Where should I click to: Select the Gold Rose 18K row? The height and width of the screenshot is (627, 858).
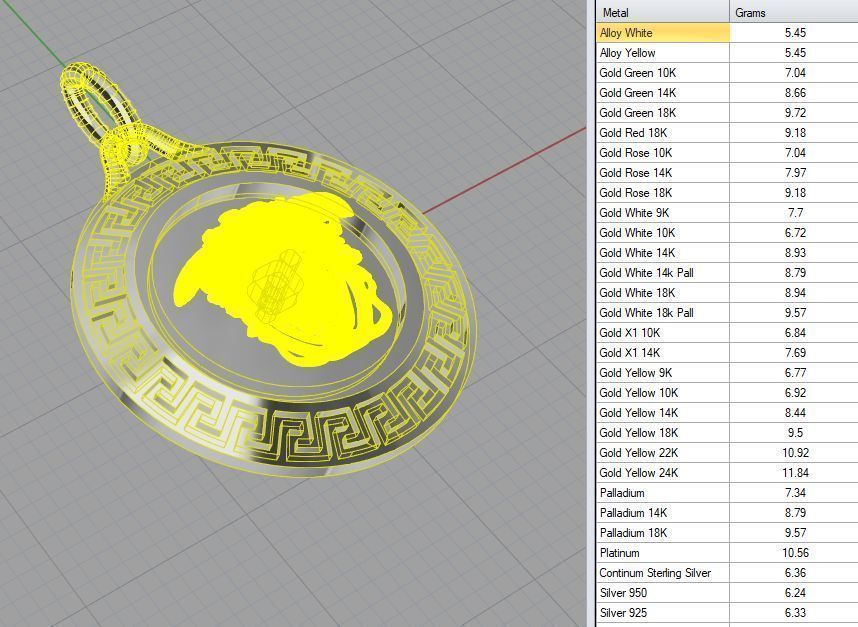[x=727, y=193]
